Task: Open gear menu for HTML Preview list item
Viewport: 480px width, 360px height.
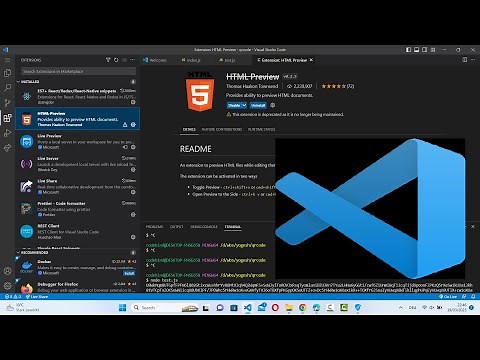Action: point(133,125)
